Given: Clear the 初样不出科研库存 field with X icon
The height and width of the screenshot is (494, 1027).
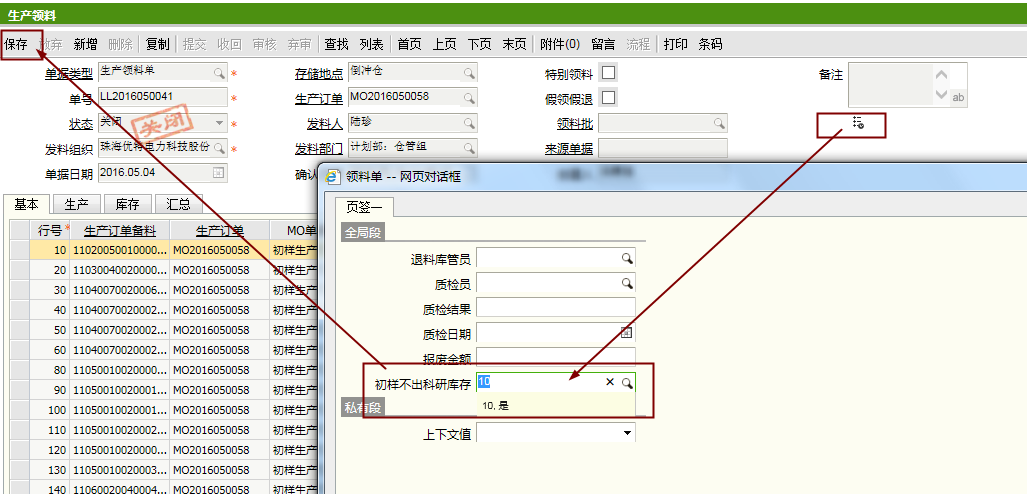Looking at the screenshot, I should pos(610,382).
